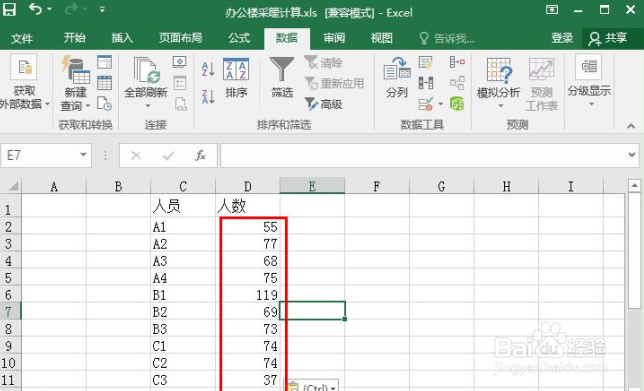Click inside the formula bar input
644x391 pixels.
[423, 155]
